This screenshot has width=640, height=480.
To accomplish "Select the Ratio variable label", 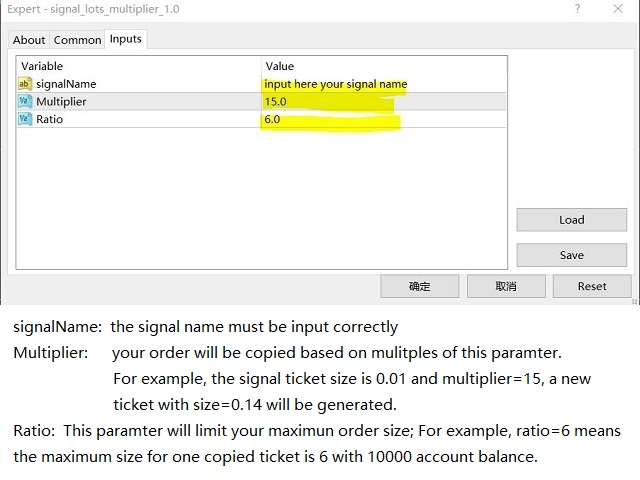I will click(49, 119).
